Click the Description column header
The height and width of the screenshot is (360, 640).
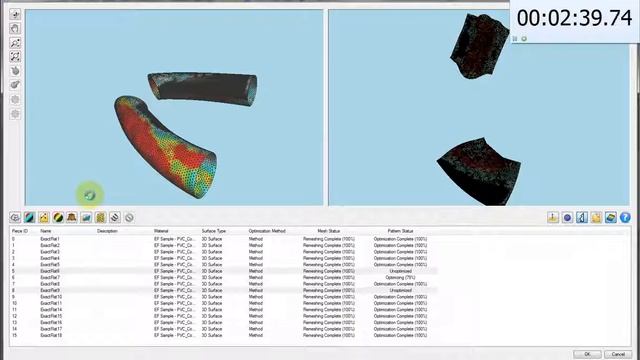(x=107, y=231)
